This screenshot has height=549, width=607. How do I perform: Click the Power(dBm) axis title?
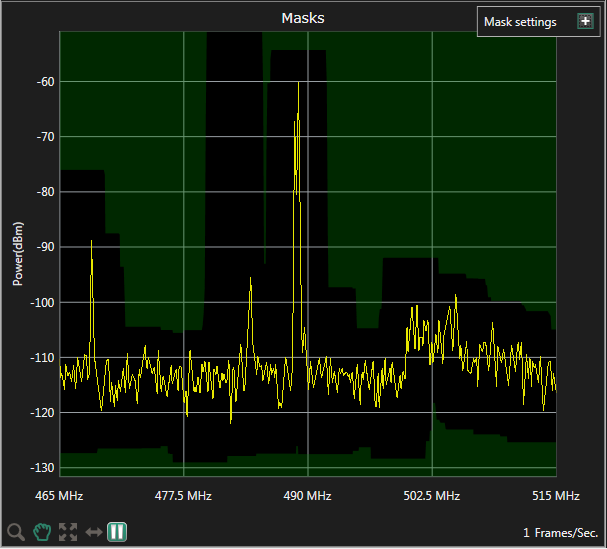(x=18, y=253)
